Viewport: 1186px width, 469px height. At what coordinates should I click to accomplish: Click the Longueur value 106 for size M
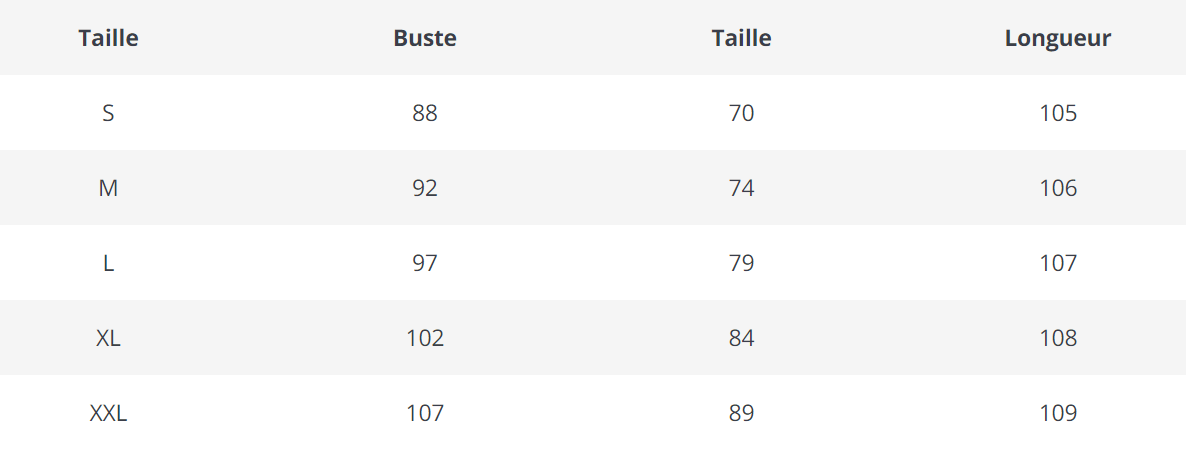[x=1058, y=188]
